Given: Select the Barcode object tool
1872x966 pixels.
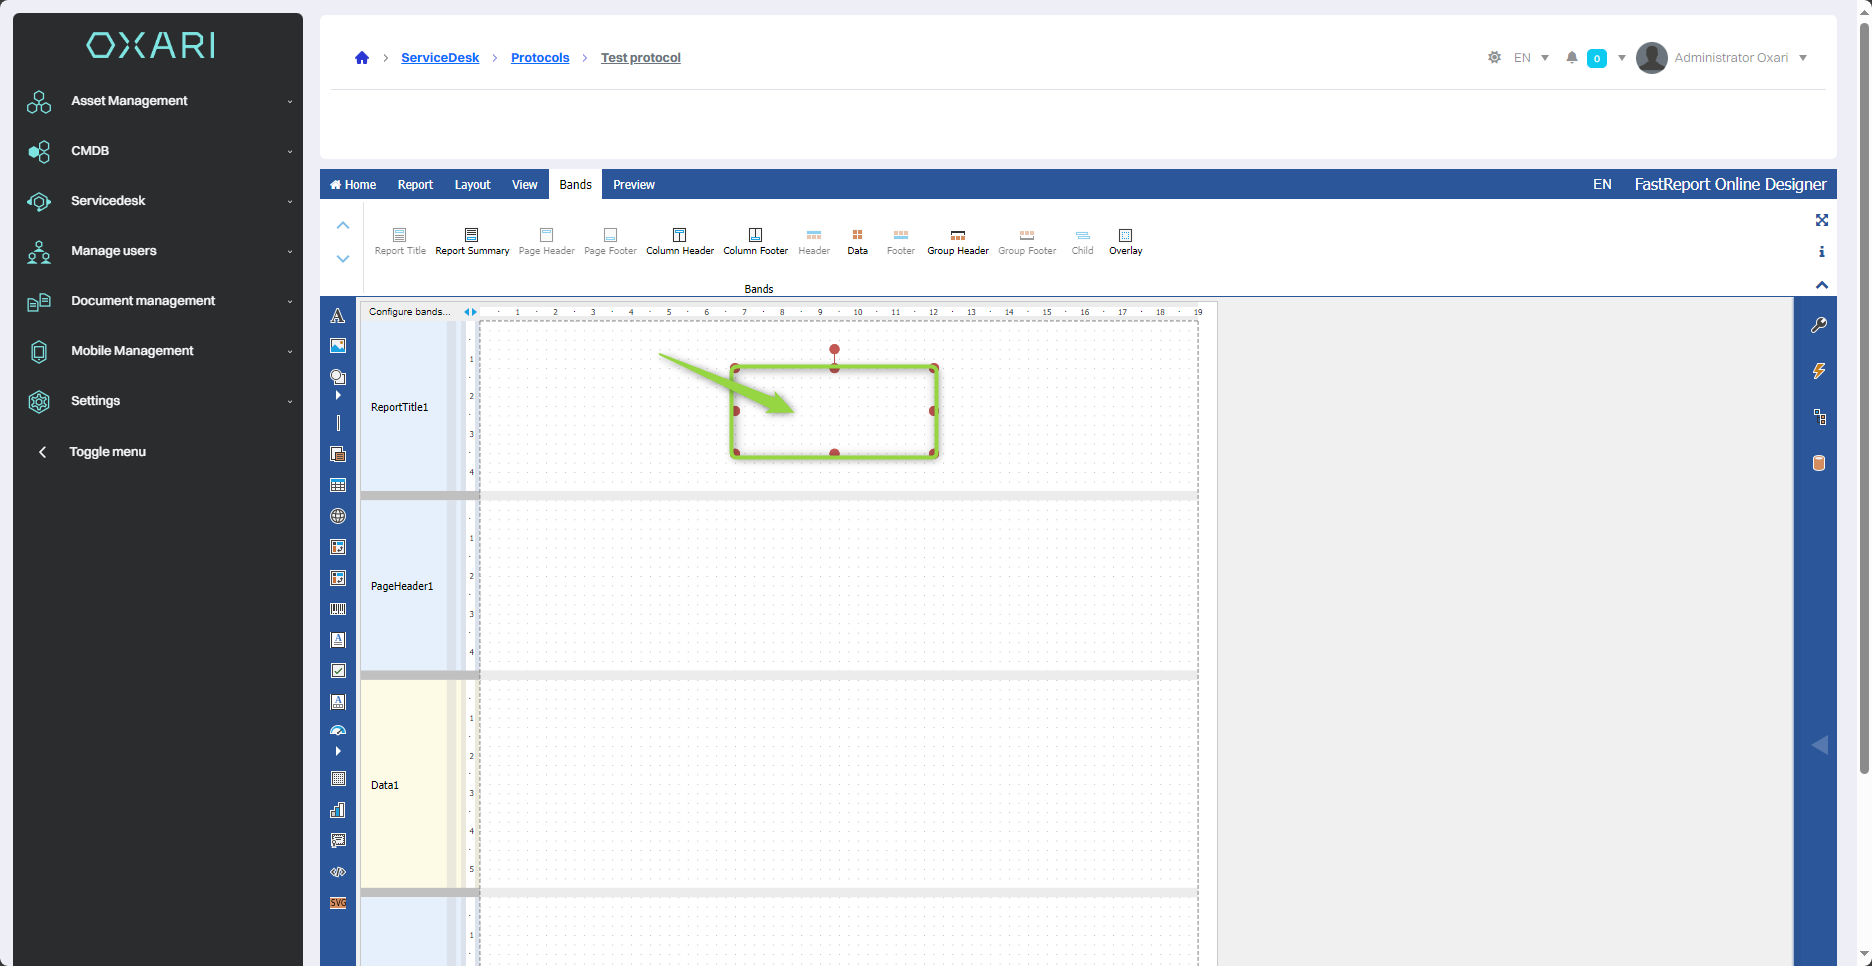Looking at the screenshot, I should coord(338,609).
